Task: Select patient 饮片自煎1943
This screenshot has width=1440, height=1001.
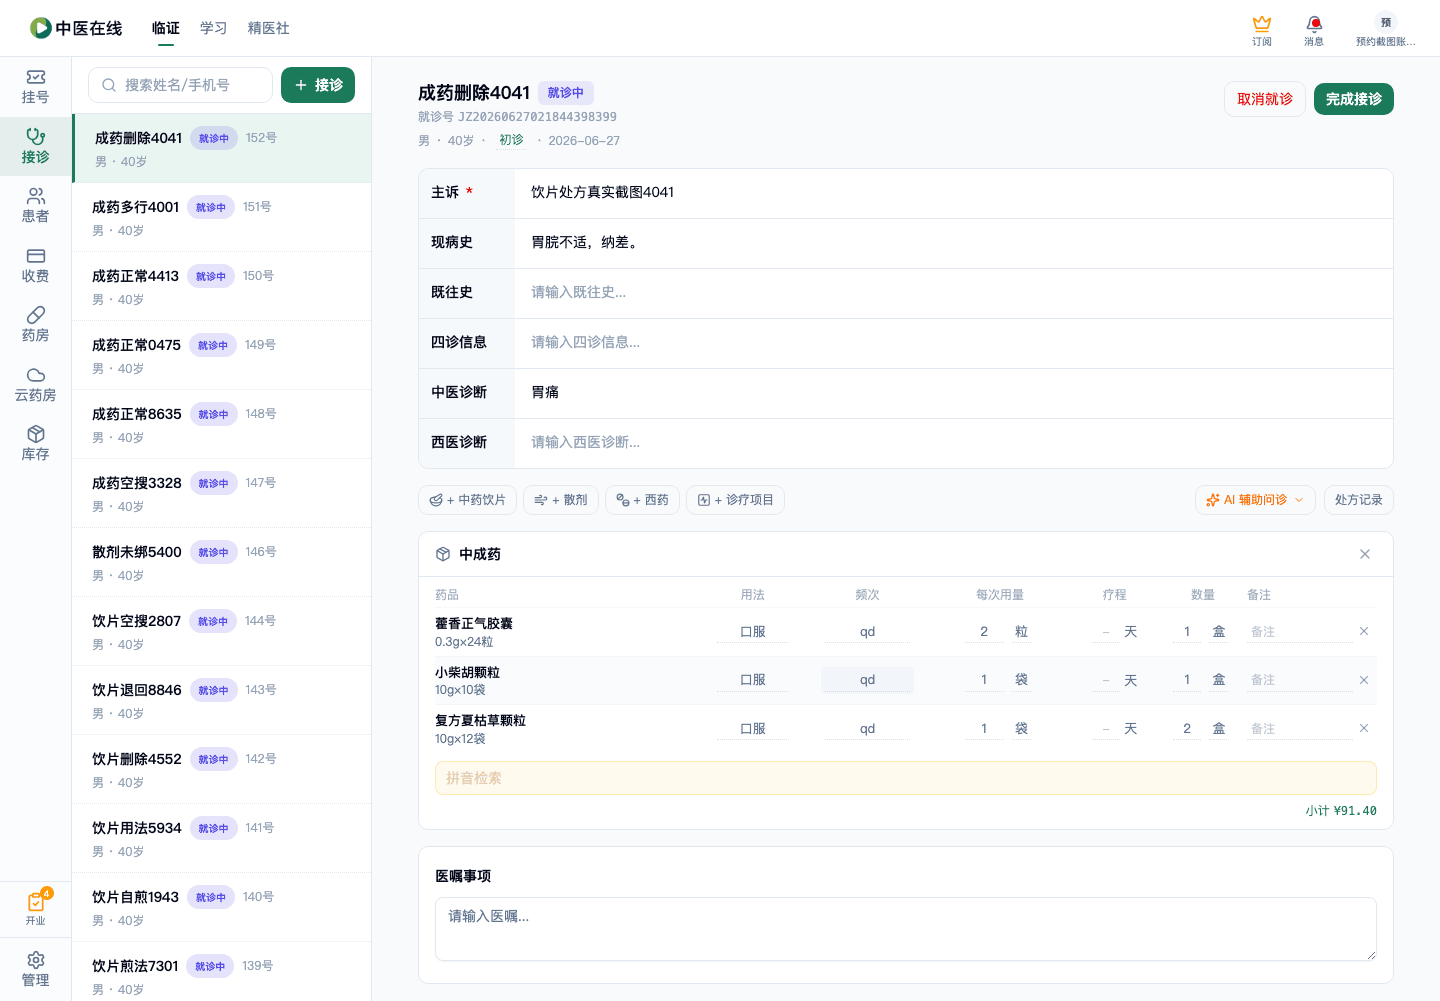Action: click(222, 907)
